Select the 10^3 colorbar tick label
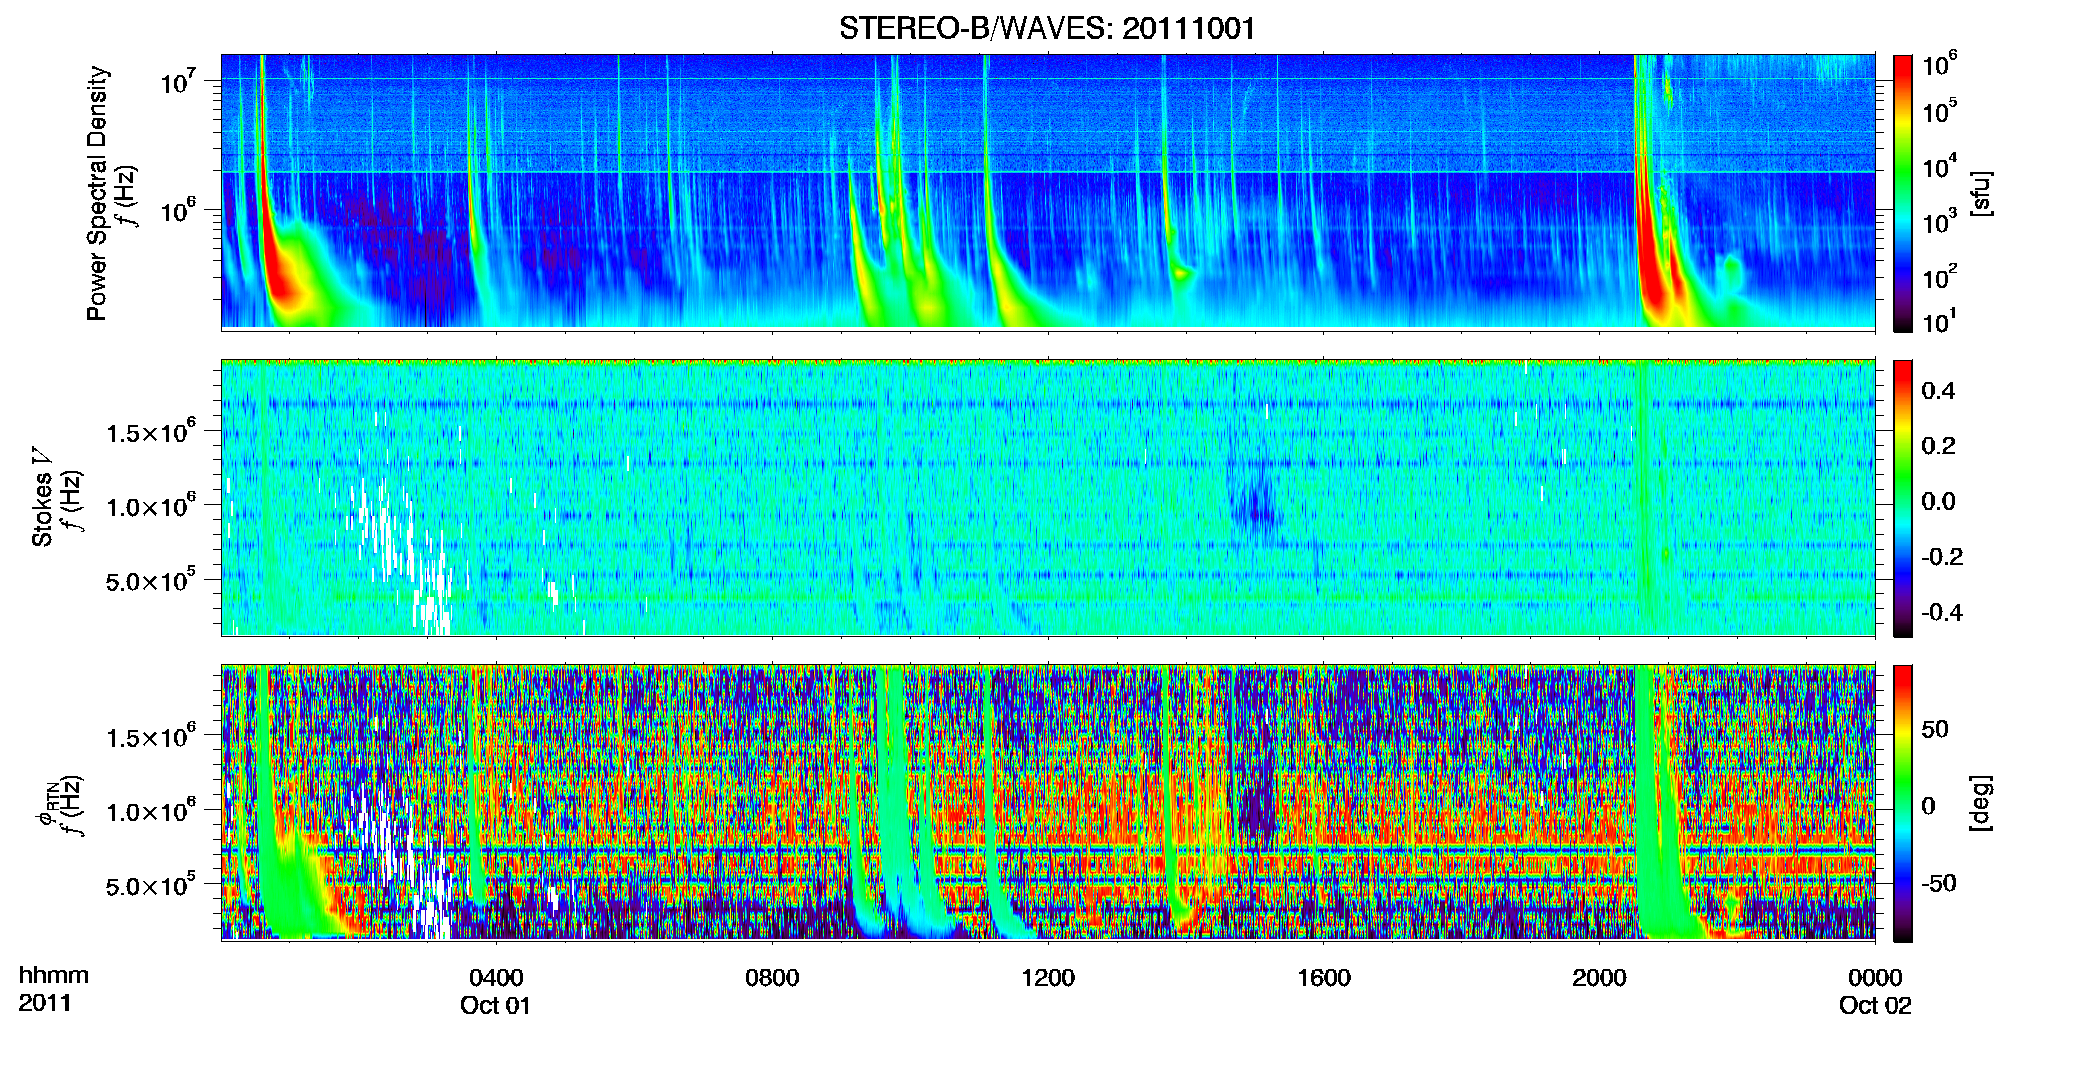2096x1080 pixels. (1938, 222)
